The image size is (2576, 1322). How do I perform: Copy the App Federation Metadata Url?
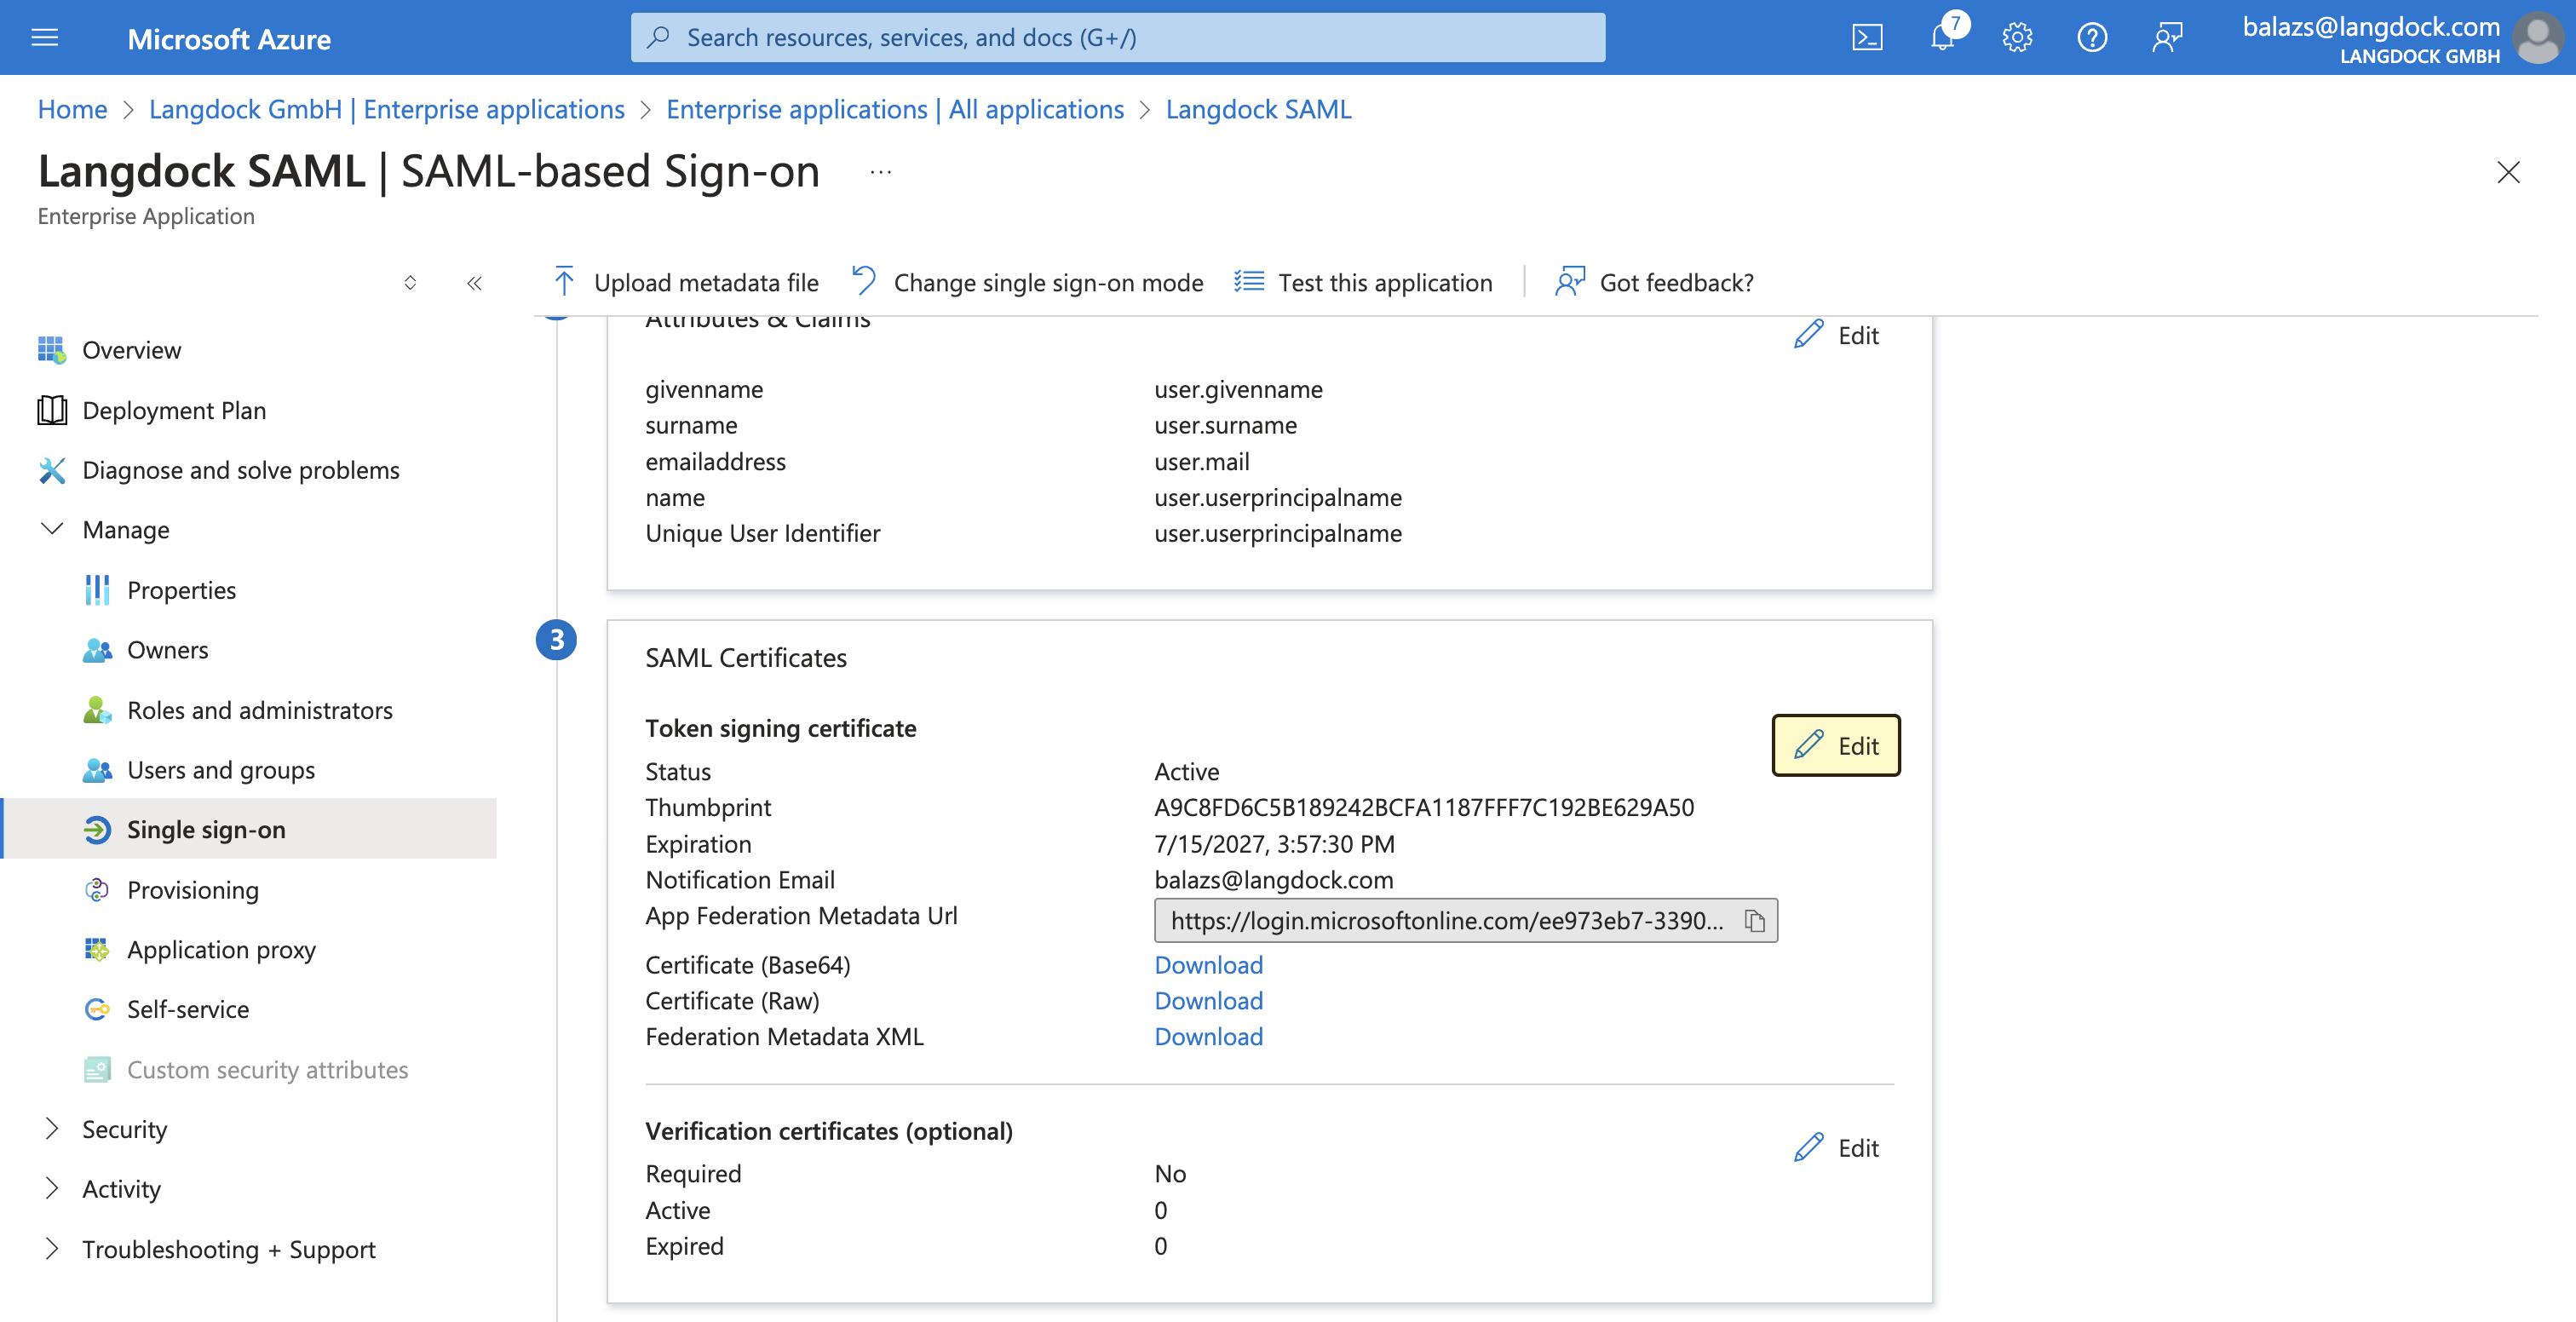click(x=1755, y=920)
